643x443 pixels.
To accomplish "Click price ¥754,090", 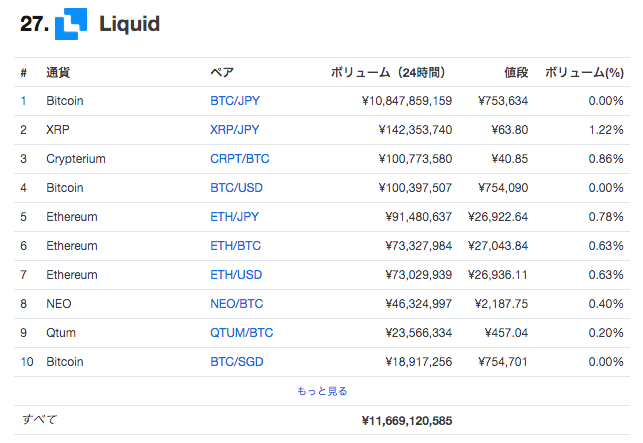I will tap(503, 188).
